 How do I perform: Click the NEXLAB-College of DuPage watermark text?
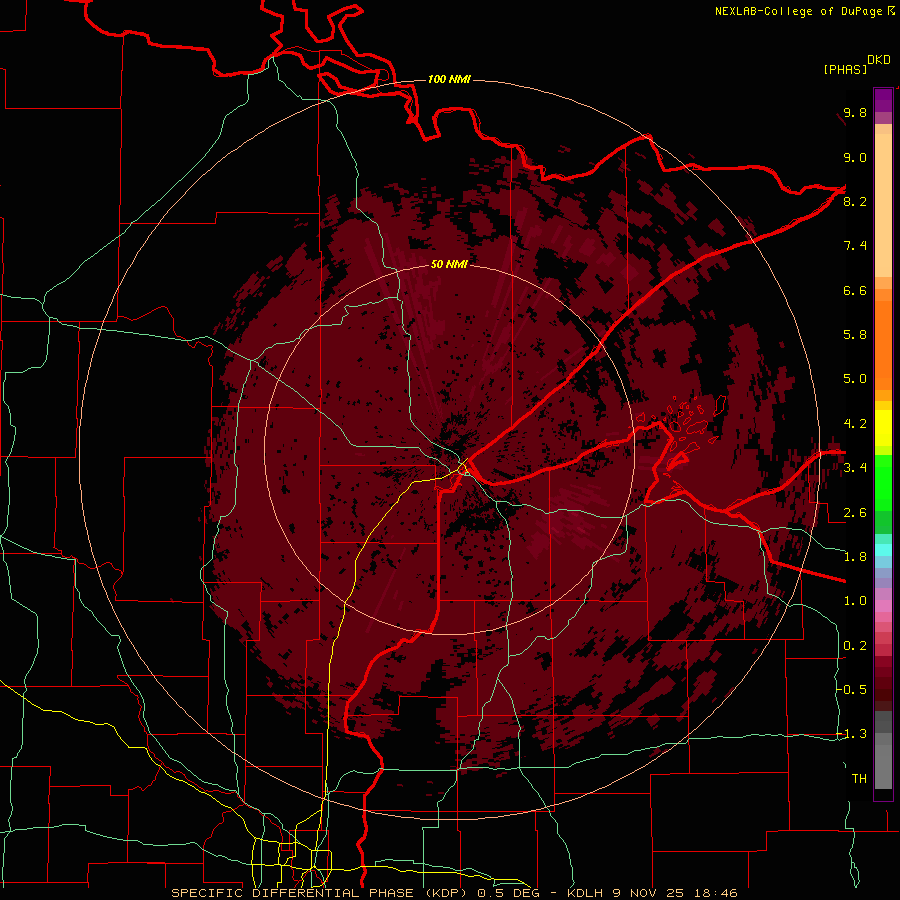pos(804,11)
